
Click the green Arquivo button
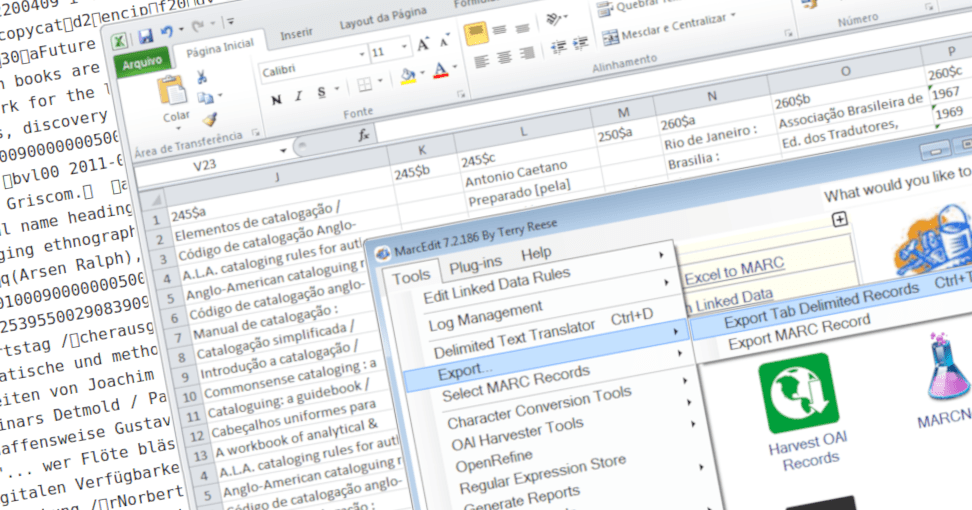pyautogui.click(x=142, y=64)
